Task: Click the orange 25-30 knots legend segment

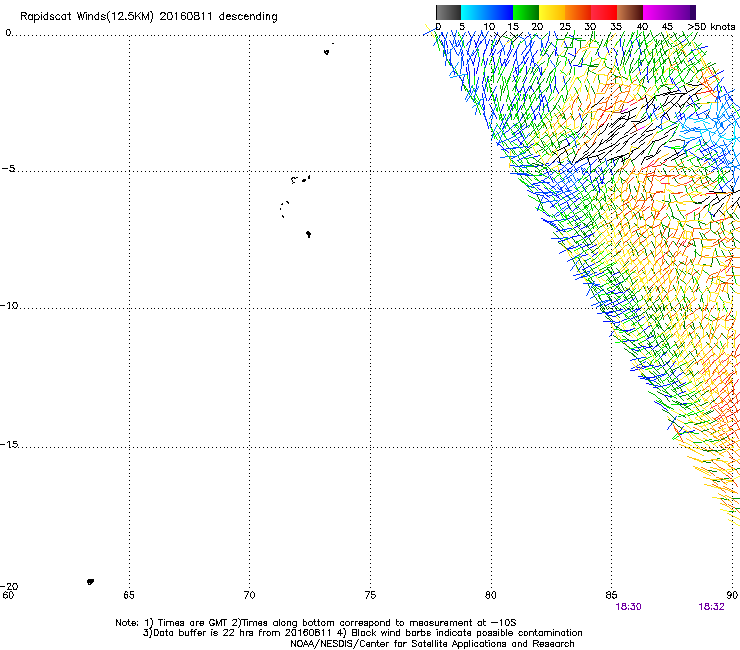Action: pos(578,12)
